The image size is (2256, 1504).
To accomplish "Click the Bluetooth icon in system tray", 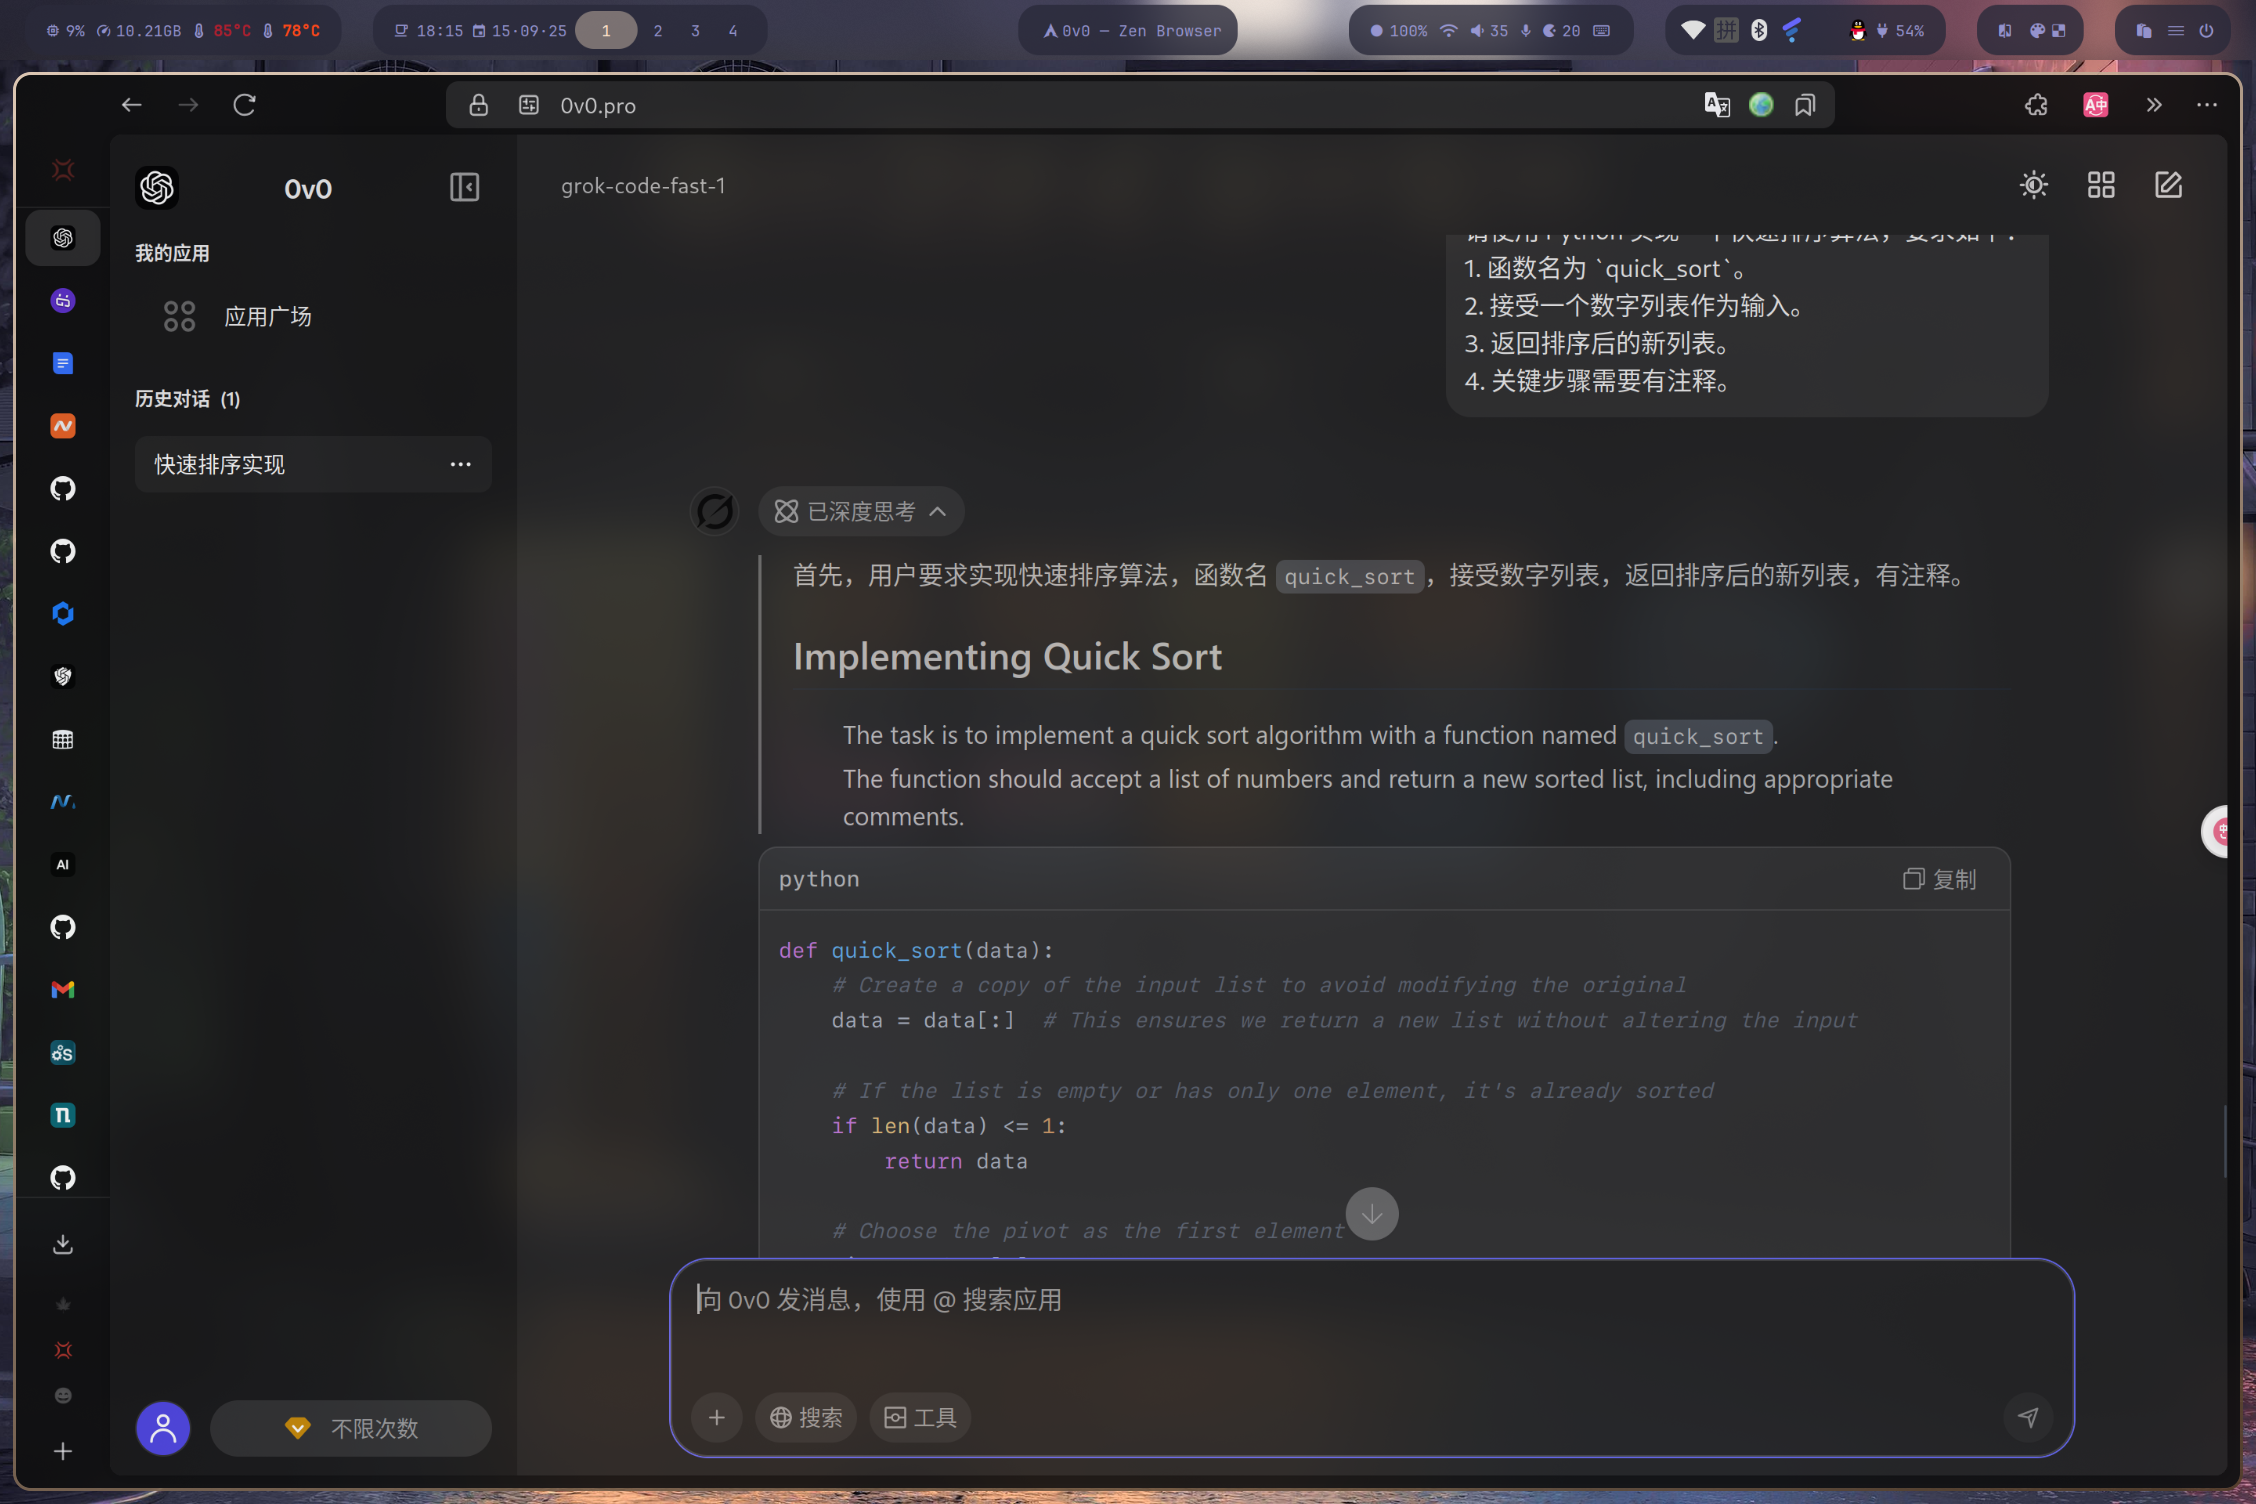I will 1759,31.
